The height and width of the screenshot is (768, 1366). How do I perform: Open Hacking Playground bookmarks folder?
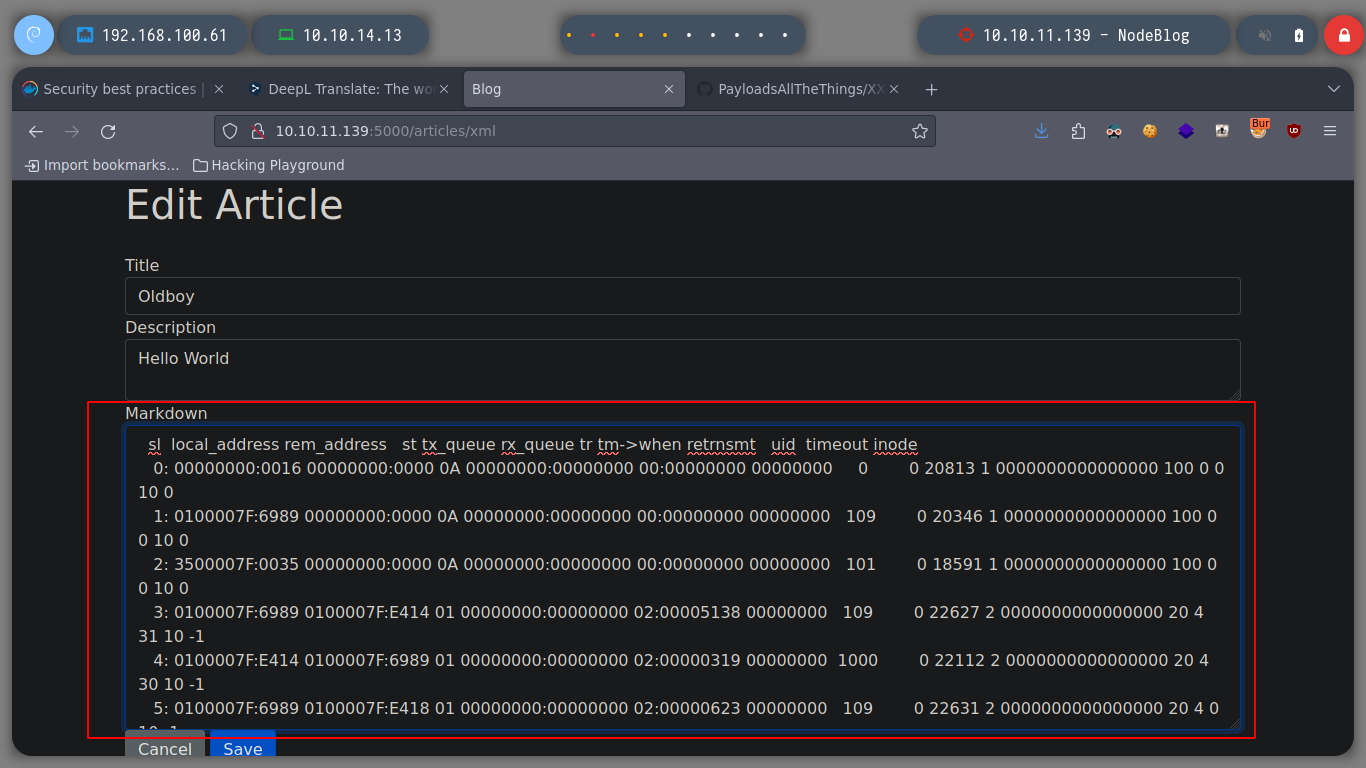click(x=268, y=165)
